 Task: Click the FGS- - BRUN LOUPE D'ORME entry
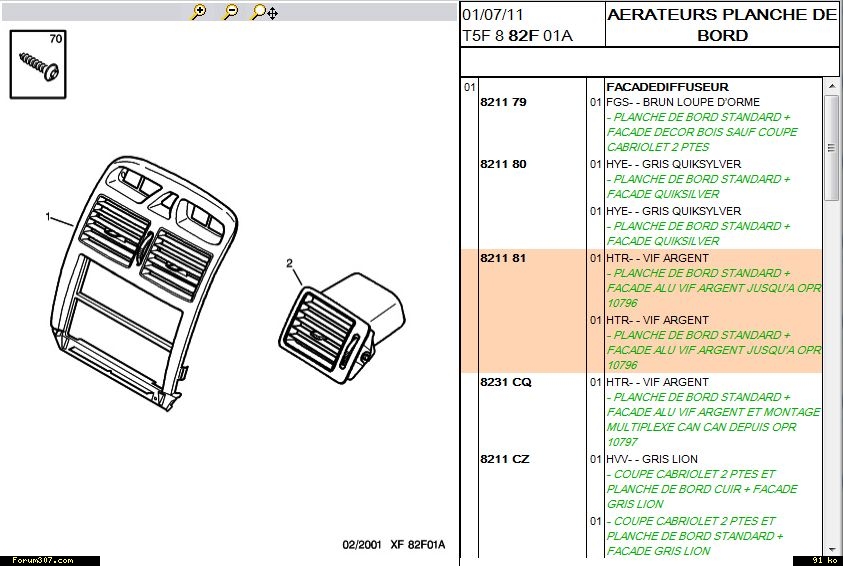coord(683,102)
